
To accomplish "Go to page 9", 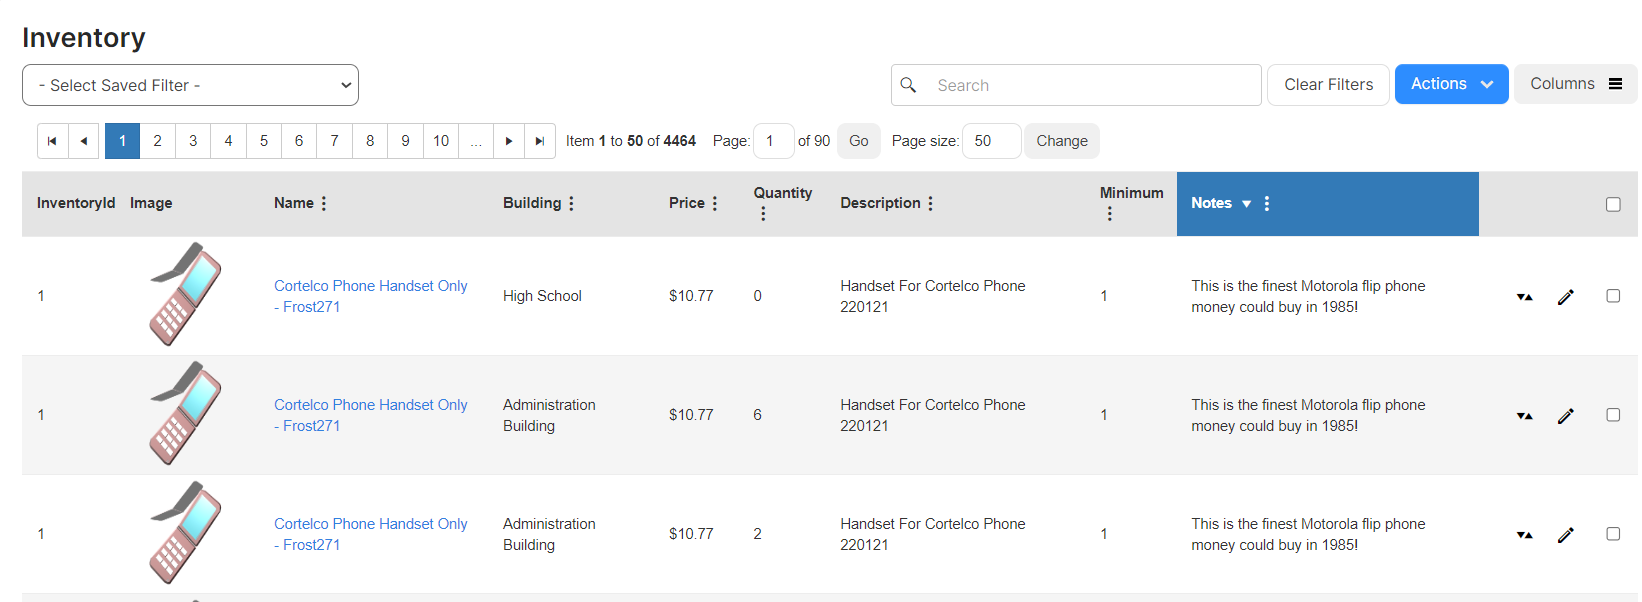I will [x=405, y=141].
